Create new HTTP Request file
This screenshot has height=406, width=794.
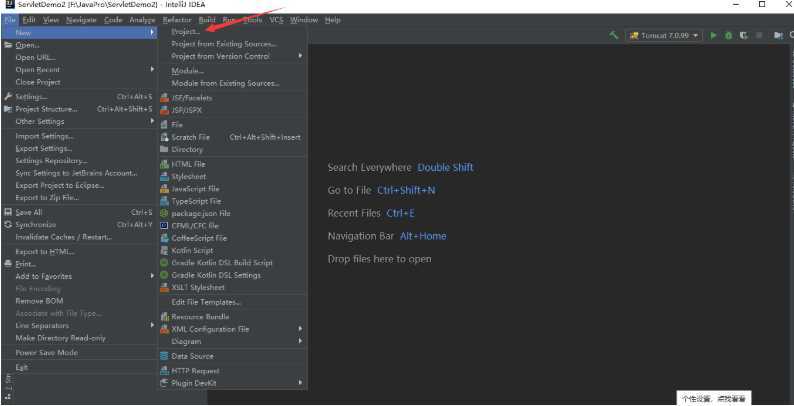click(x=194, y=370)
